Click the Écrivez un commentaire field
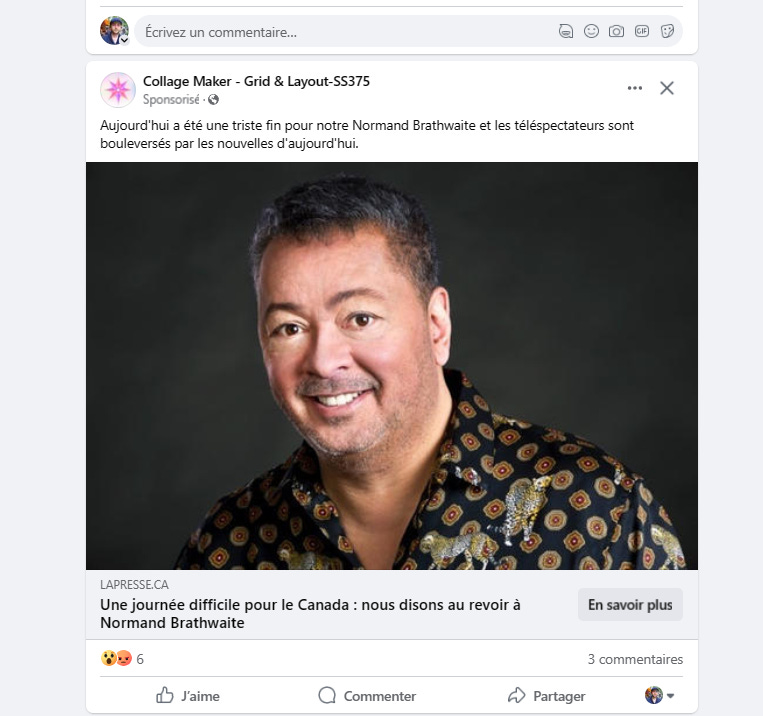The image size is (763, 716). [x=345, y=32]
